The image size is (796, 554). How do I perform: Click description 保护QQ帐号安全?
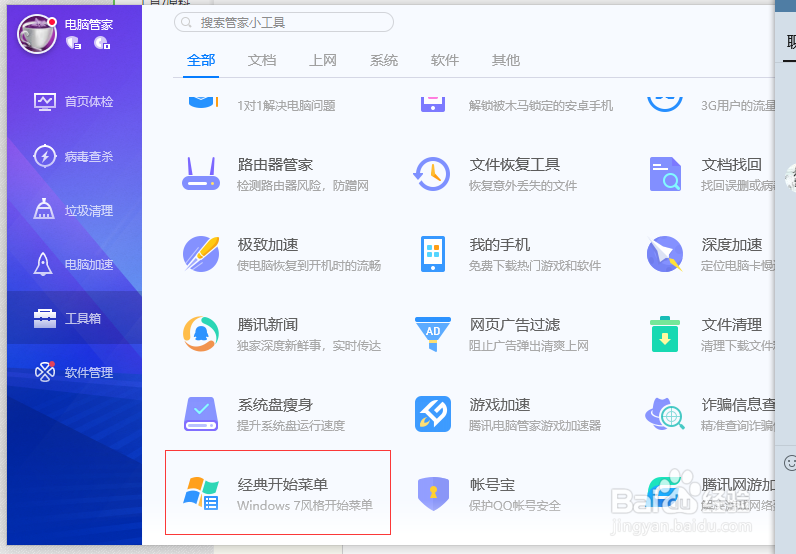pyautogui.click(x=515, y=505)
